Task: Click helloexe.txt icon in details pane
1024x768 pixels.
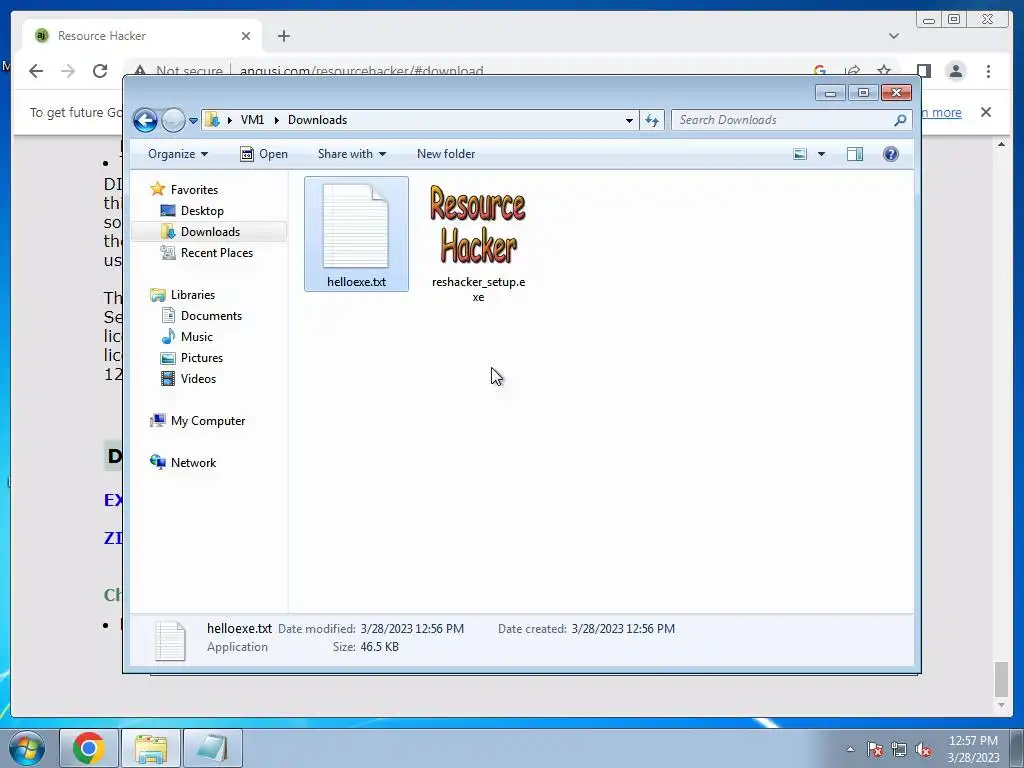Action: coord(170,641)
